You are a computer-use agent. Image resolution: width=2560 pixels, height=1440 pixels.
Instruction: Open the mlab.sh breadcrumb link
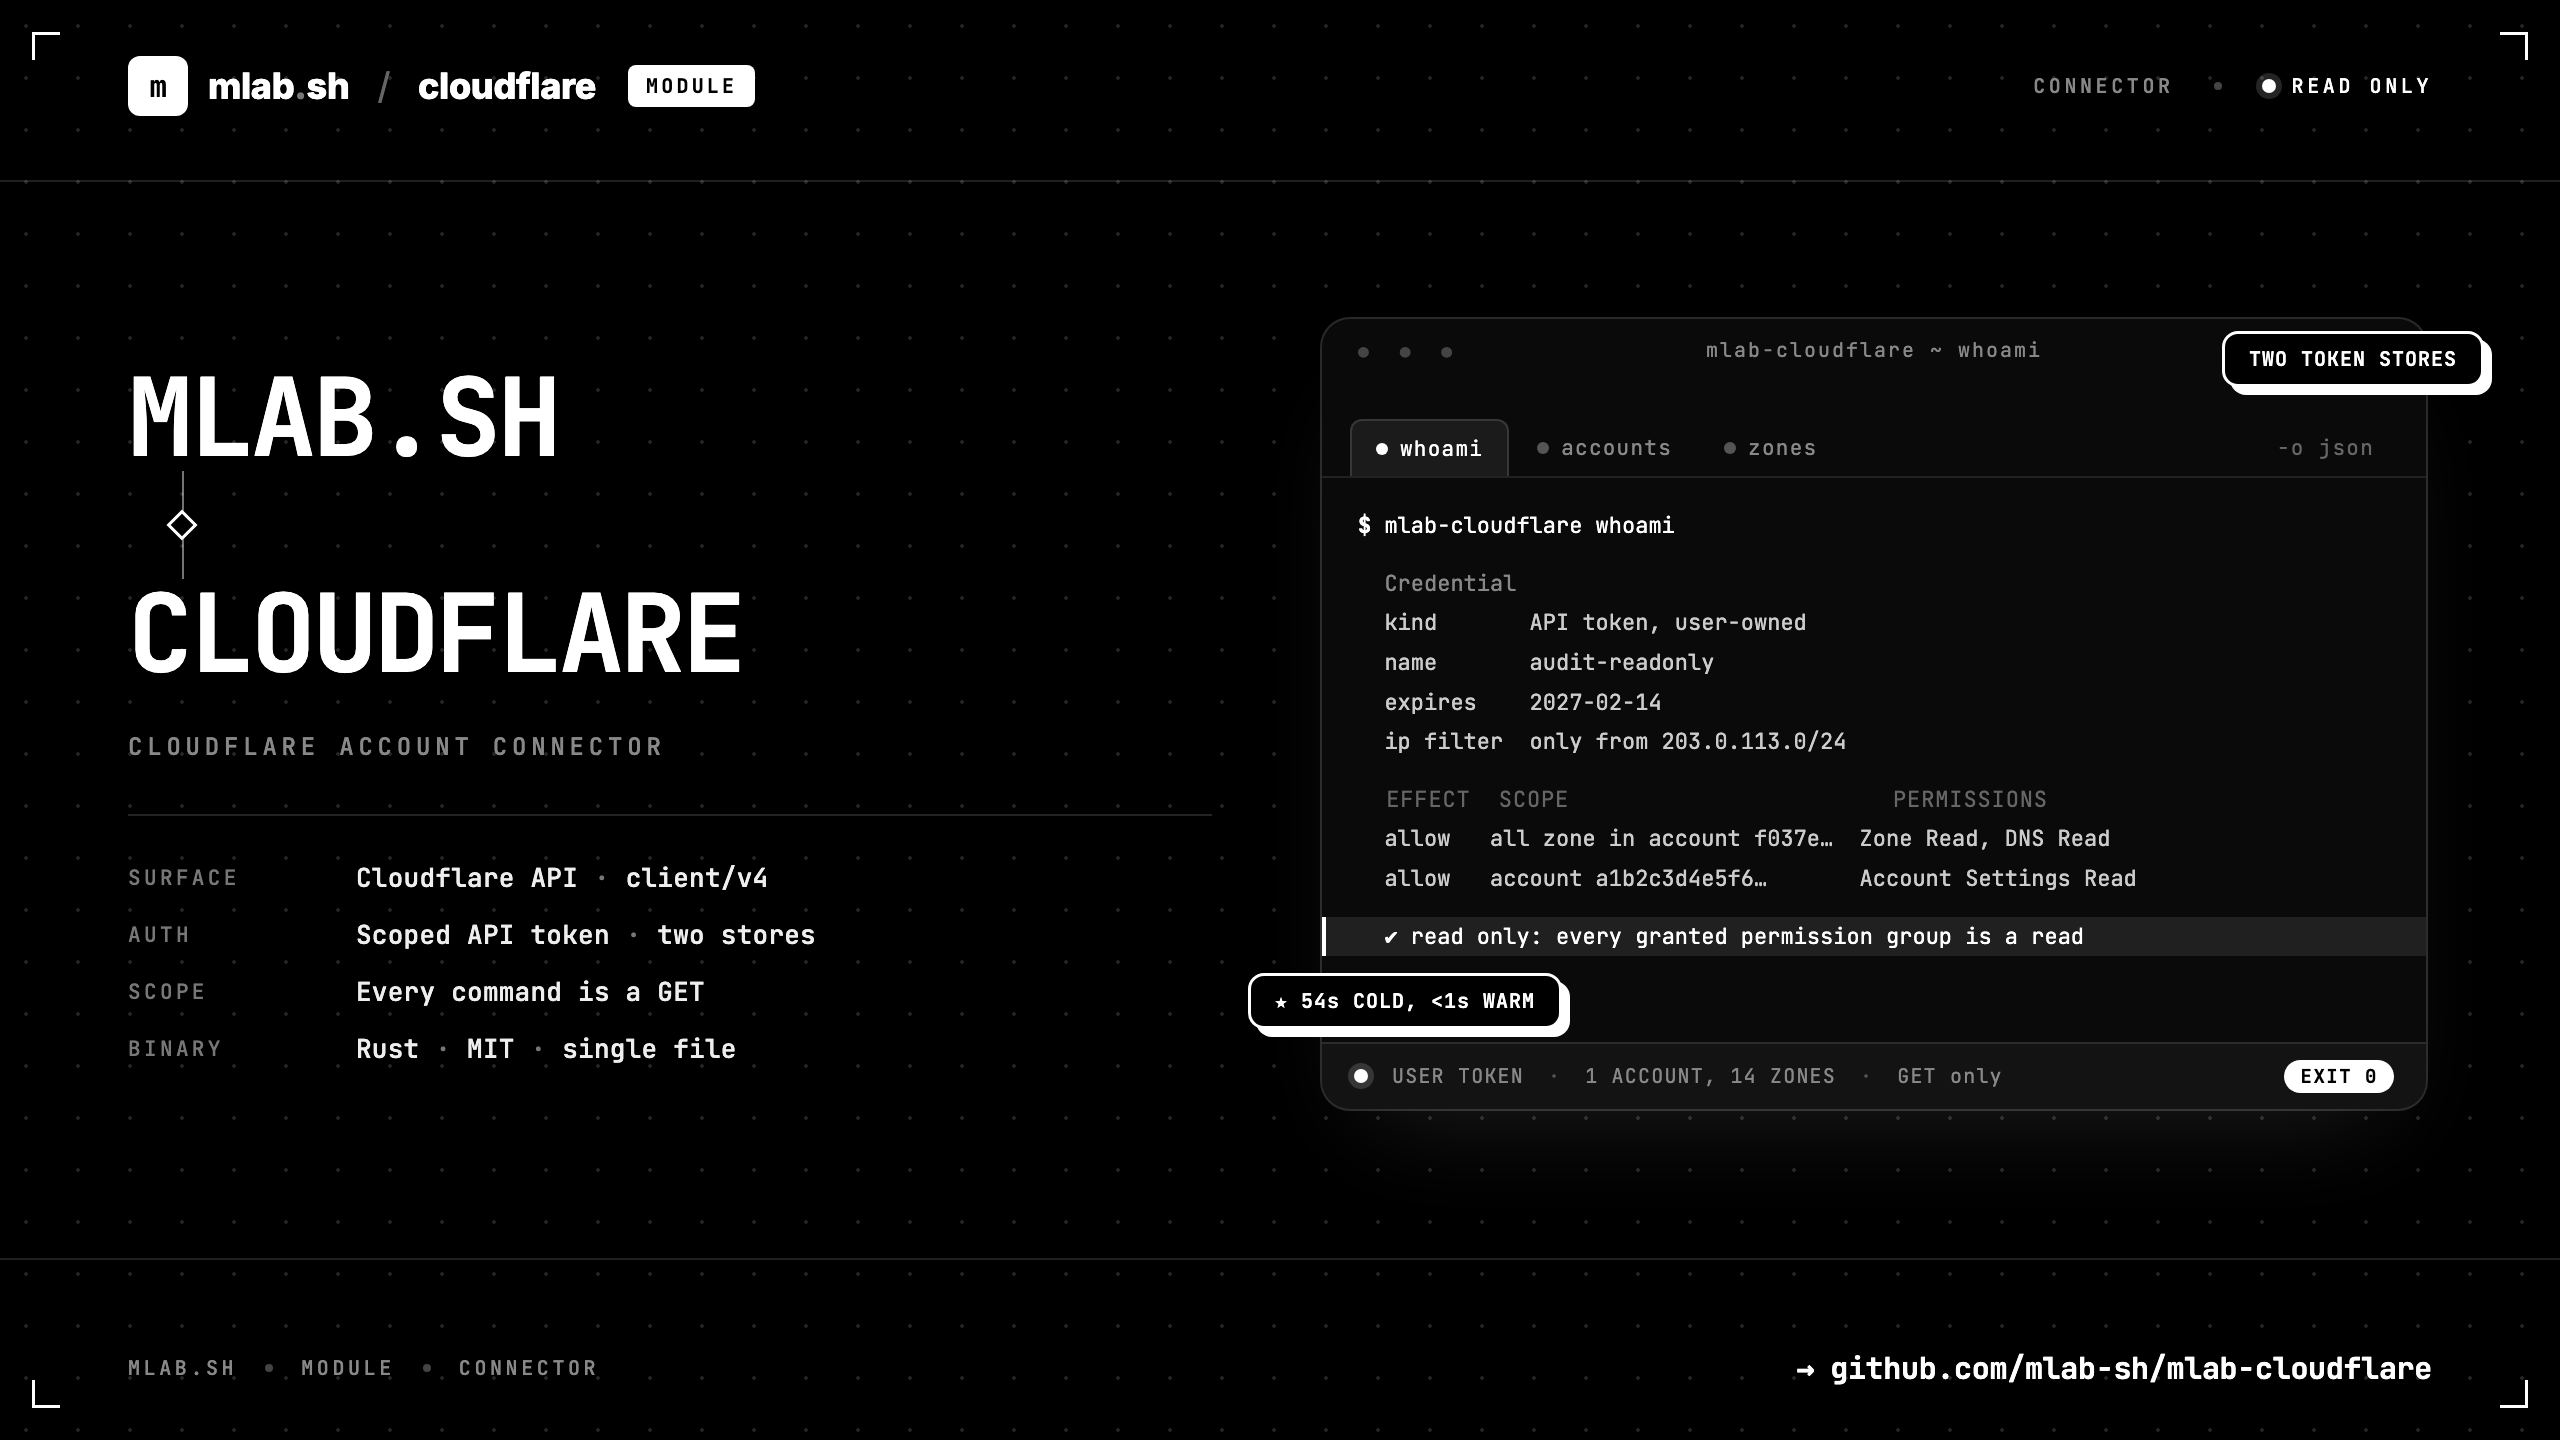(278, 87)
